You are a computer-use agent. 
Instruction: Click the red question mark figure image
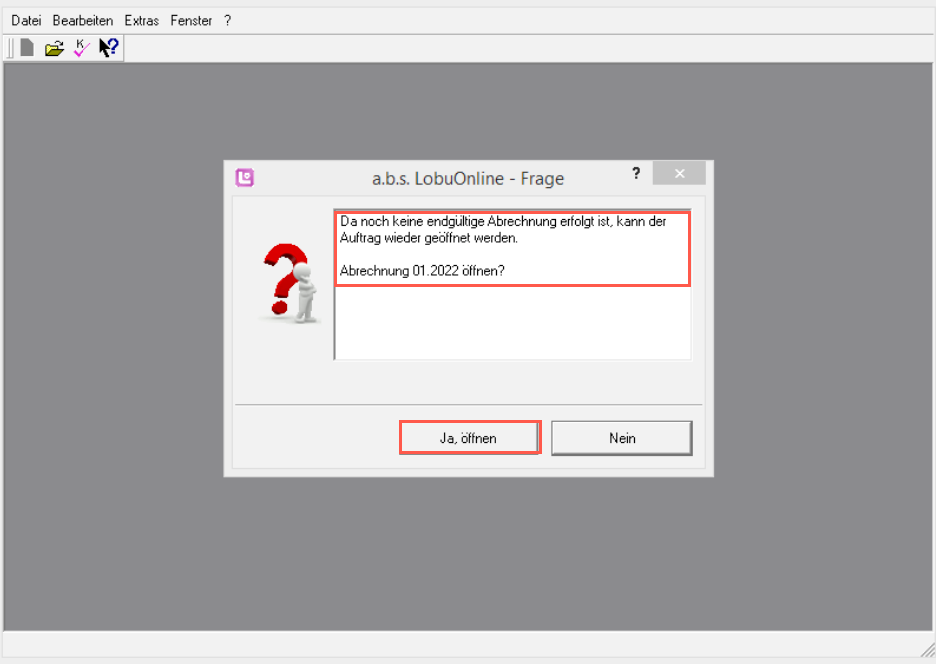click(x=290, y=285)
